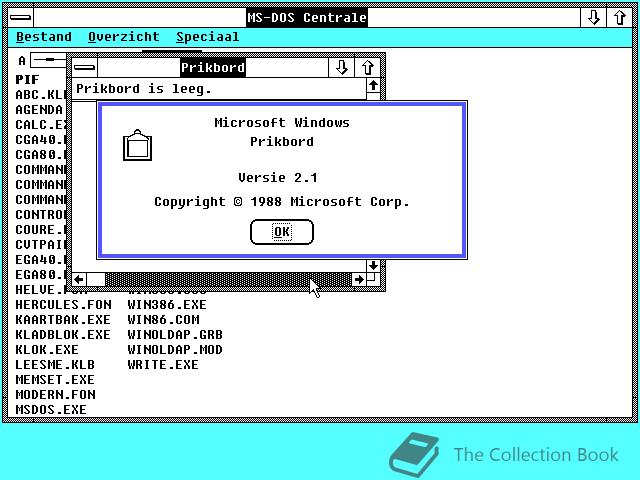Click the MS-DOS Centrale title bar

(307, 18)
